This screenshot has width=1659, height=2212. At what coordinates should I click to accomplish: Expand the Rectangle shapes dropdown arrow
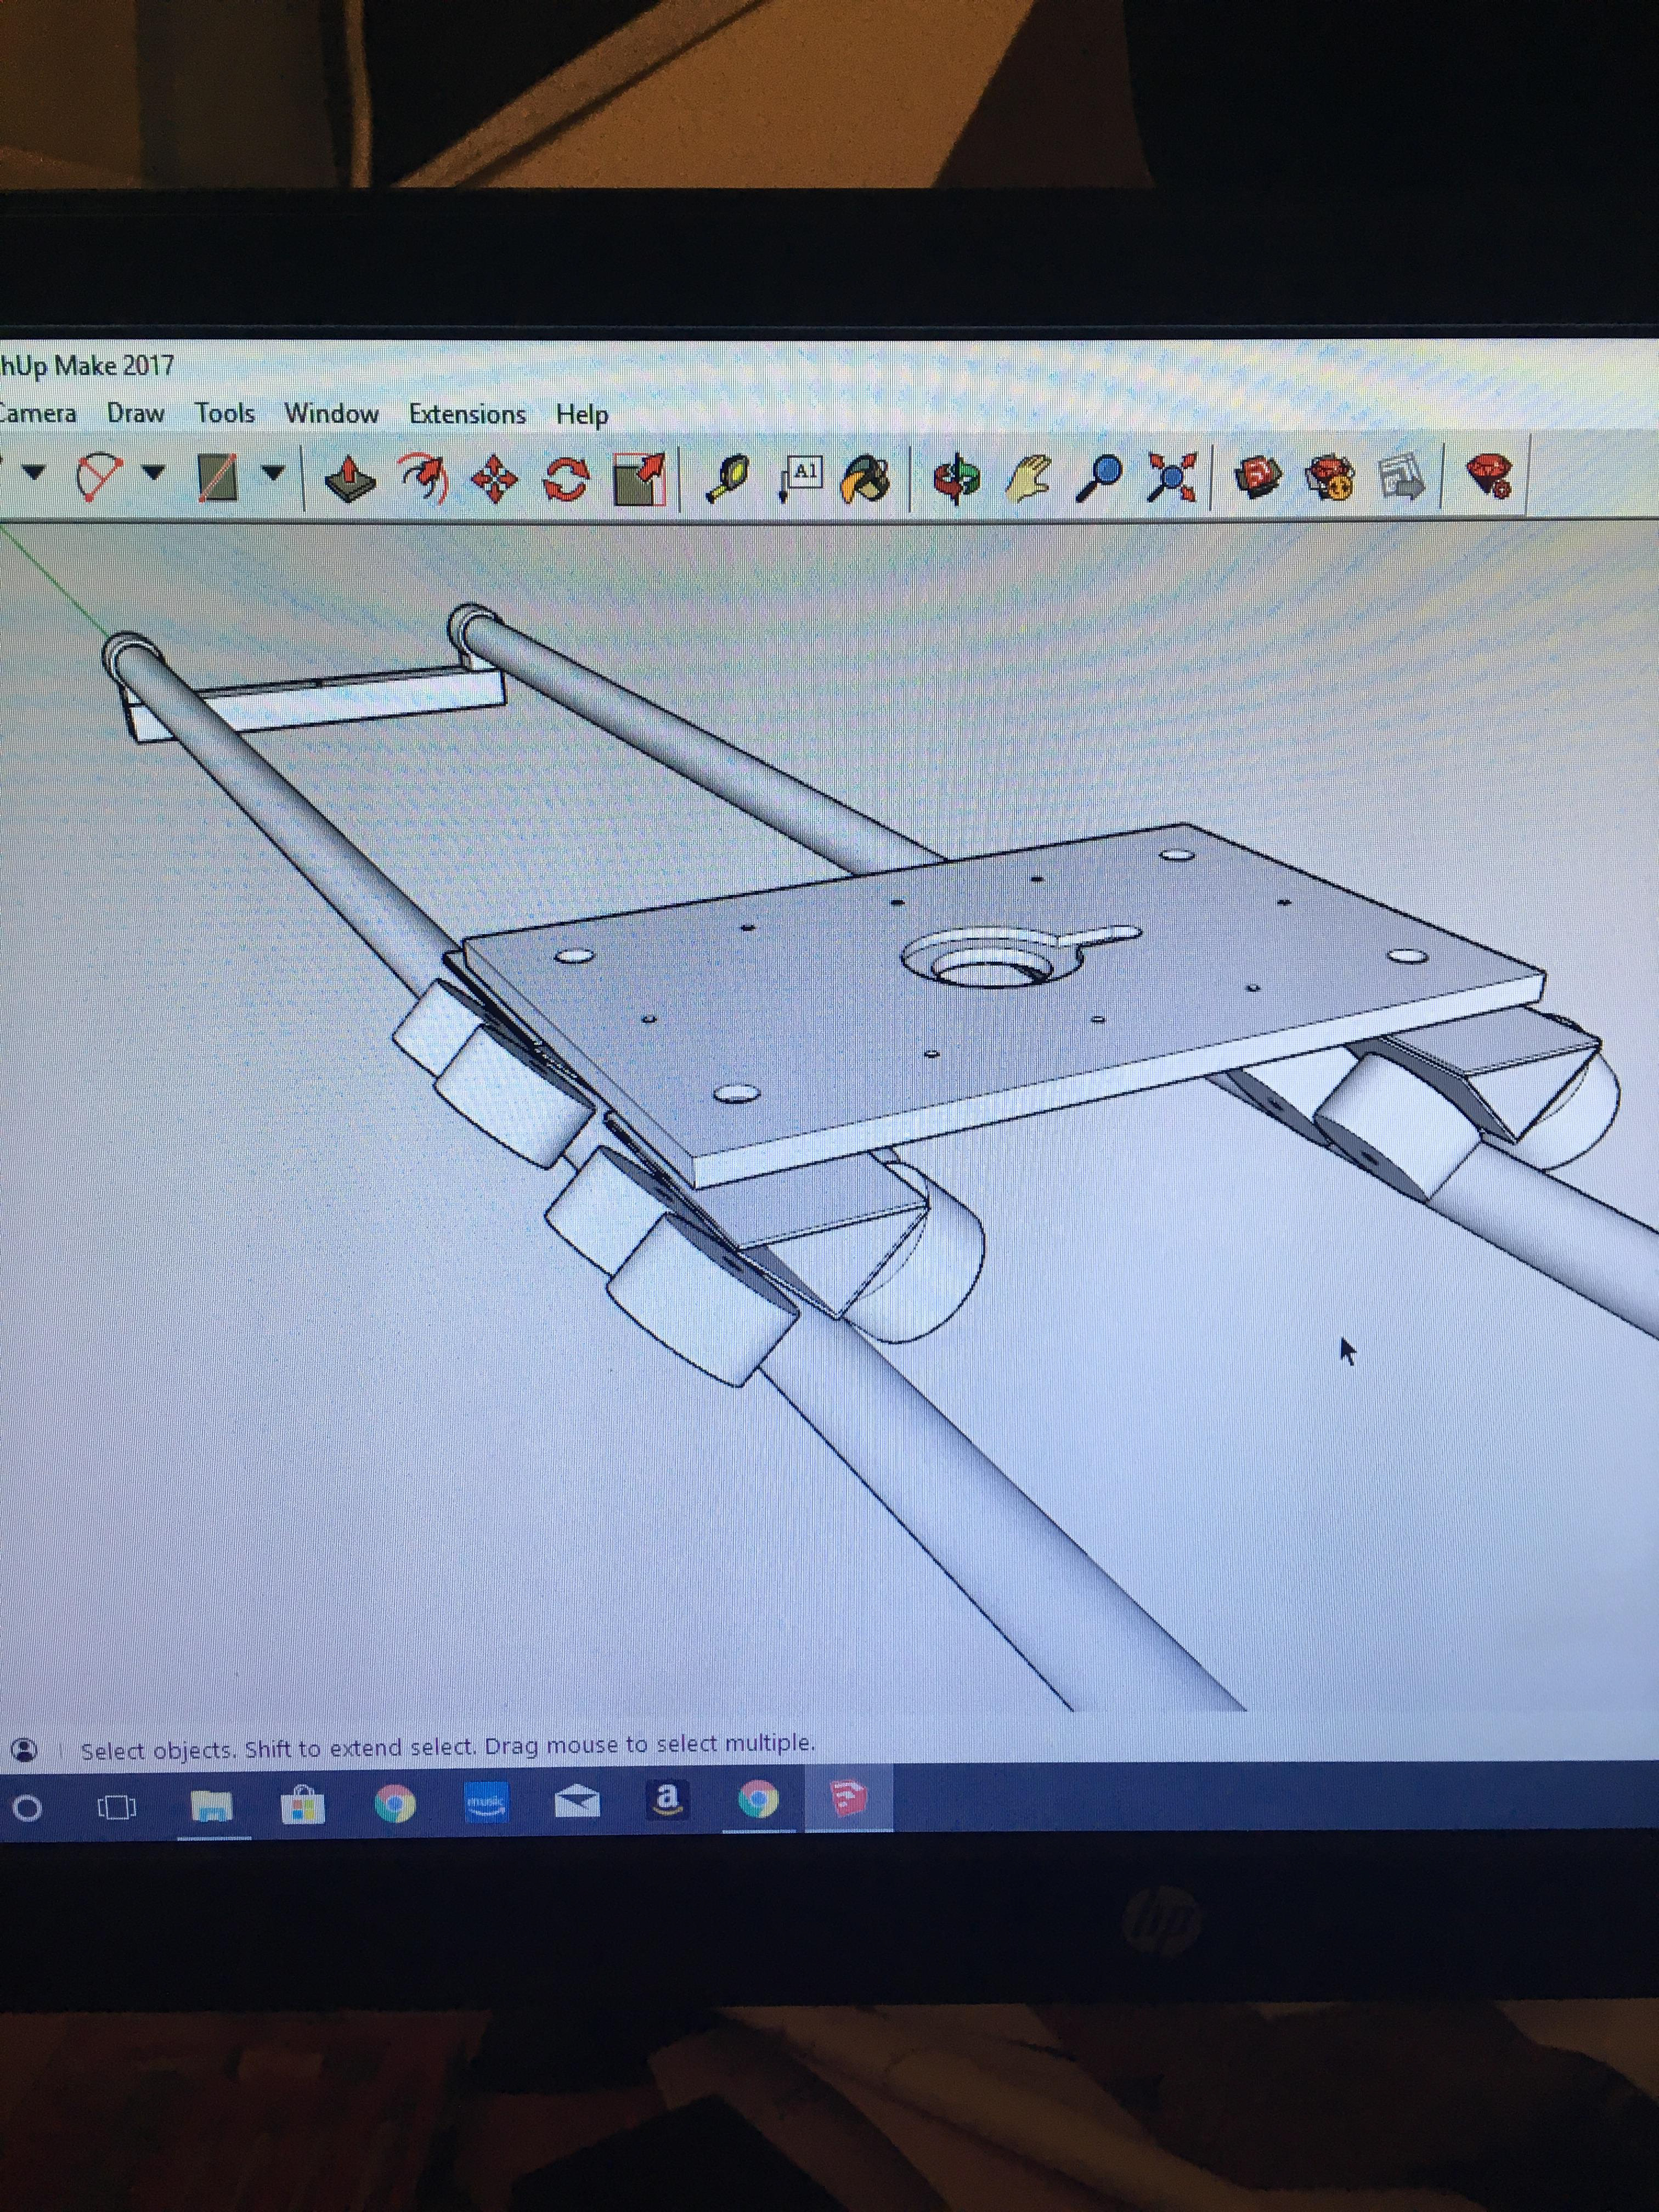[x=273, y=473]
